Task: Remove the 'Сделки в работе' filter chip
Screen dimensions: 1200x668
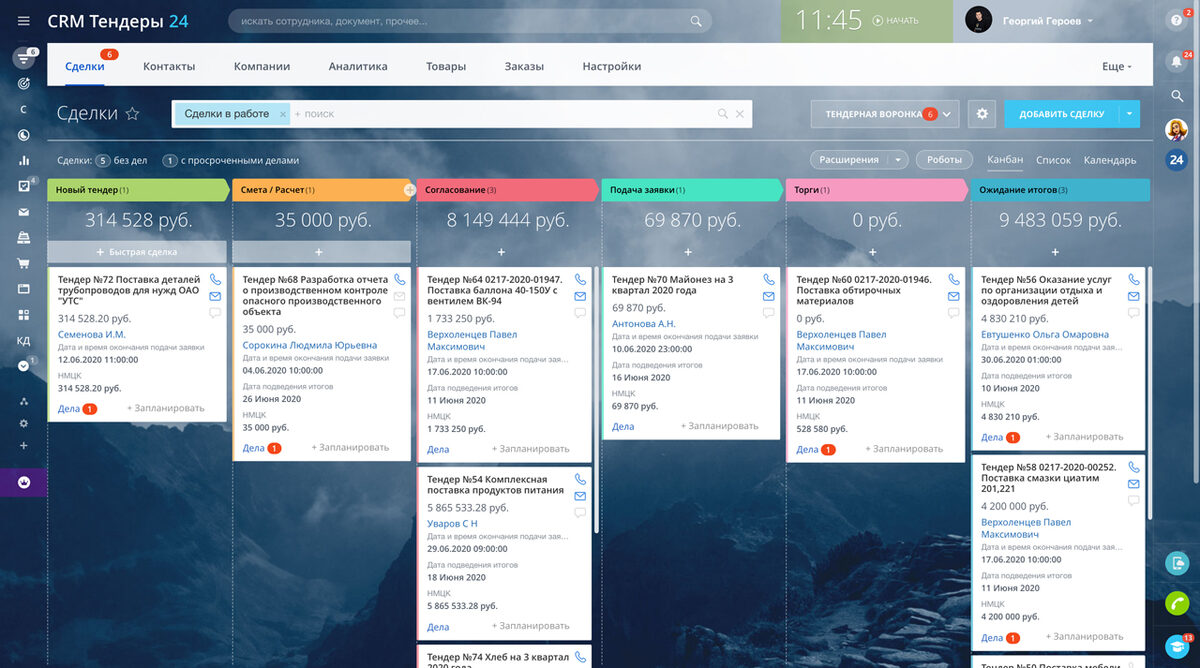Action: pyautogui.click(x=283, y=114)
